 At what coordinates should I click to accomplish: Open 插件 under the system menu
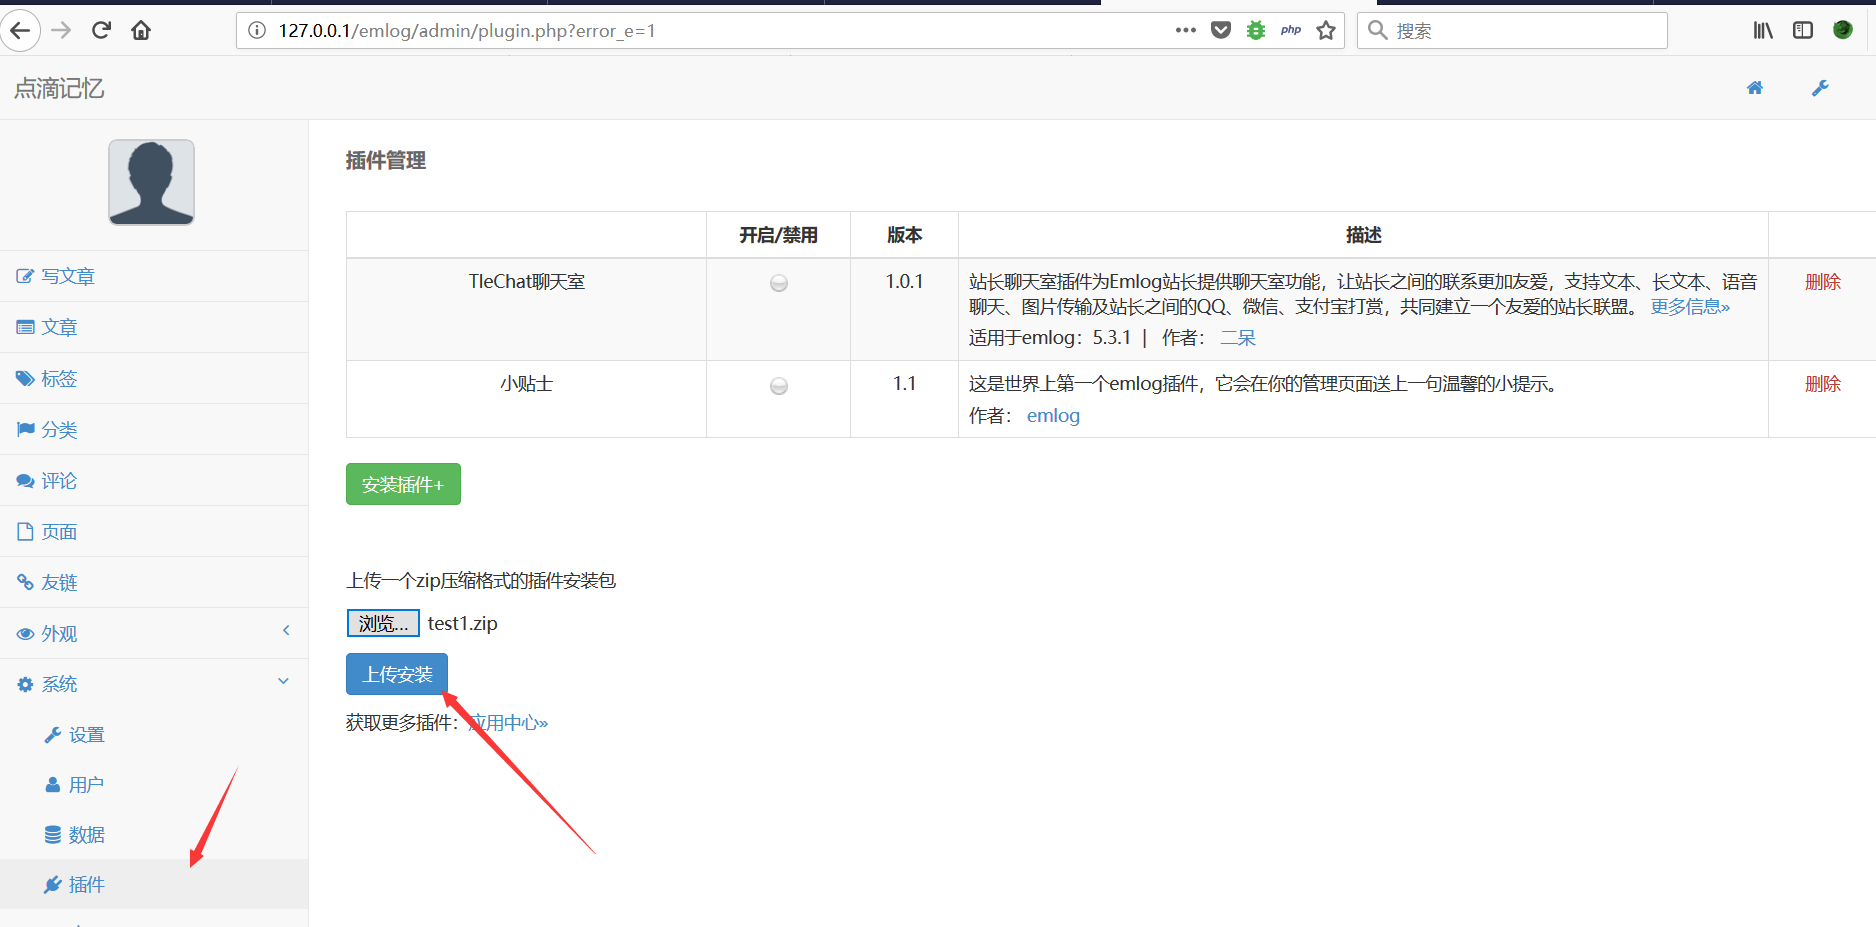(x=154, y=884)
